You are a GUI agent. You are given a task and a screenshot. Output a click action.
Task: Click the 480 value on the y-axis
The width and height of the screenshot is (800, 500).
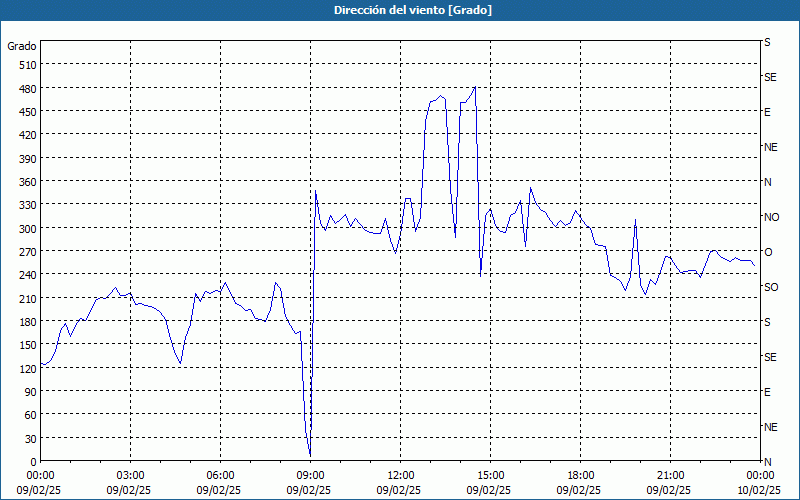coord(29,88)
